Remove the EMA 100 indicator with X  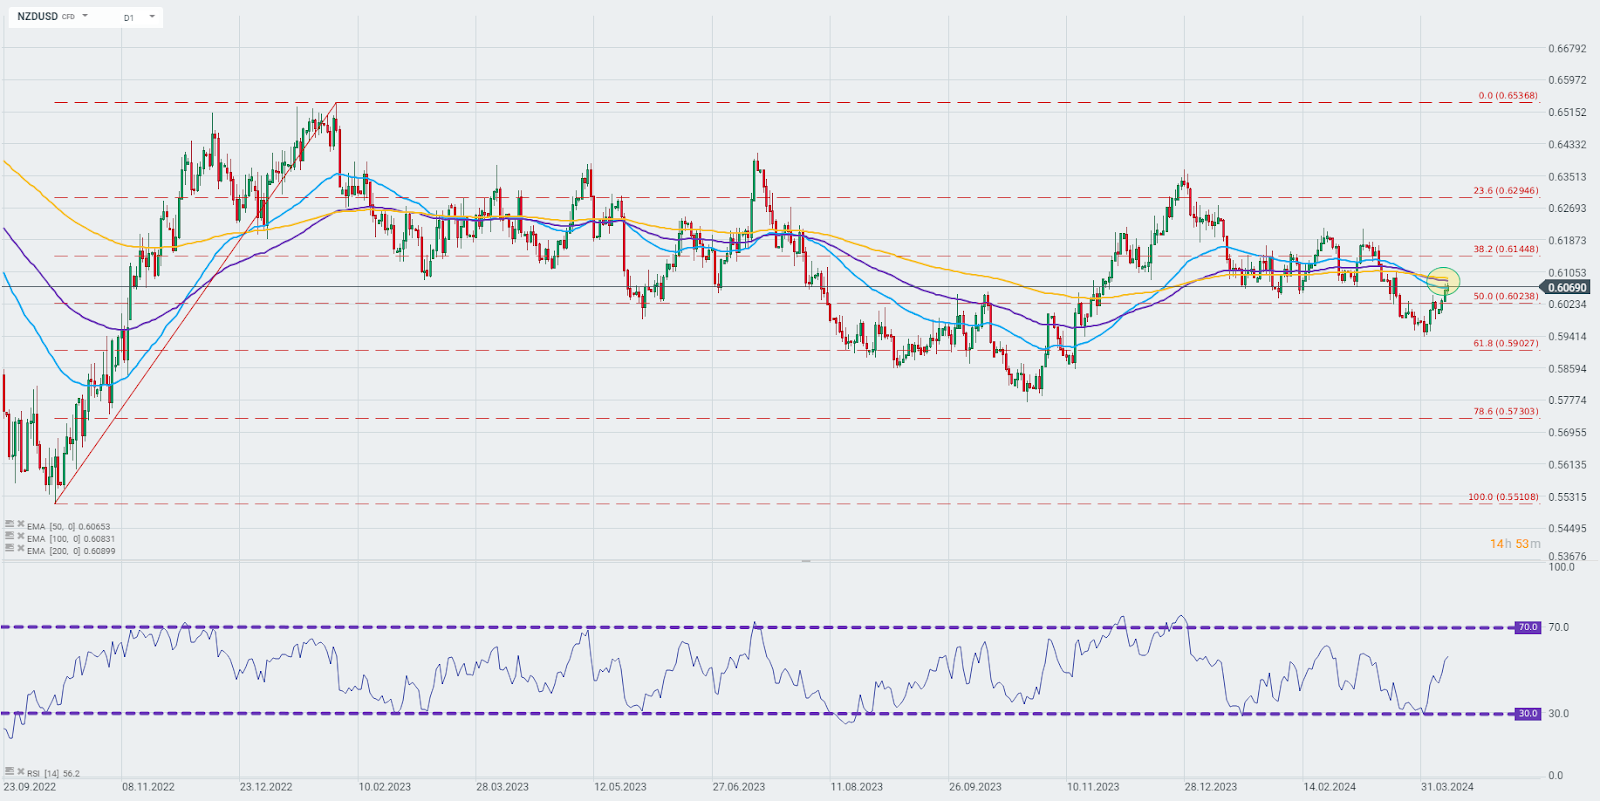click(20, 537)
